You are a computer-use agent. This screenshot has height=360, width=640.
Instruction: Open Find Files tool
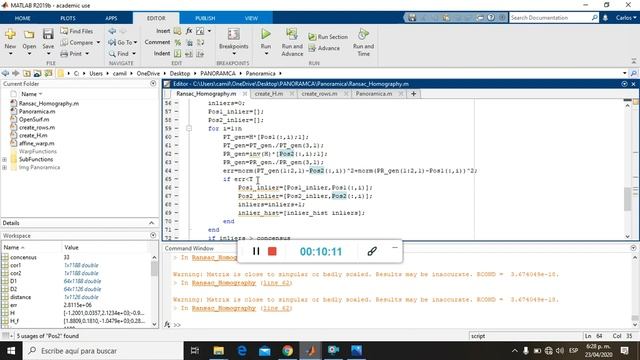tap(76, 31)
